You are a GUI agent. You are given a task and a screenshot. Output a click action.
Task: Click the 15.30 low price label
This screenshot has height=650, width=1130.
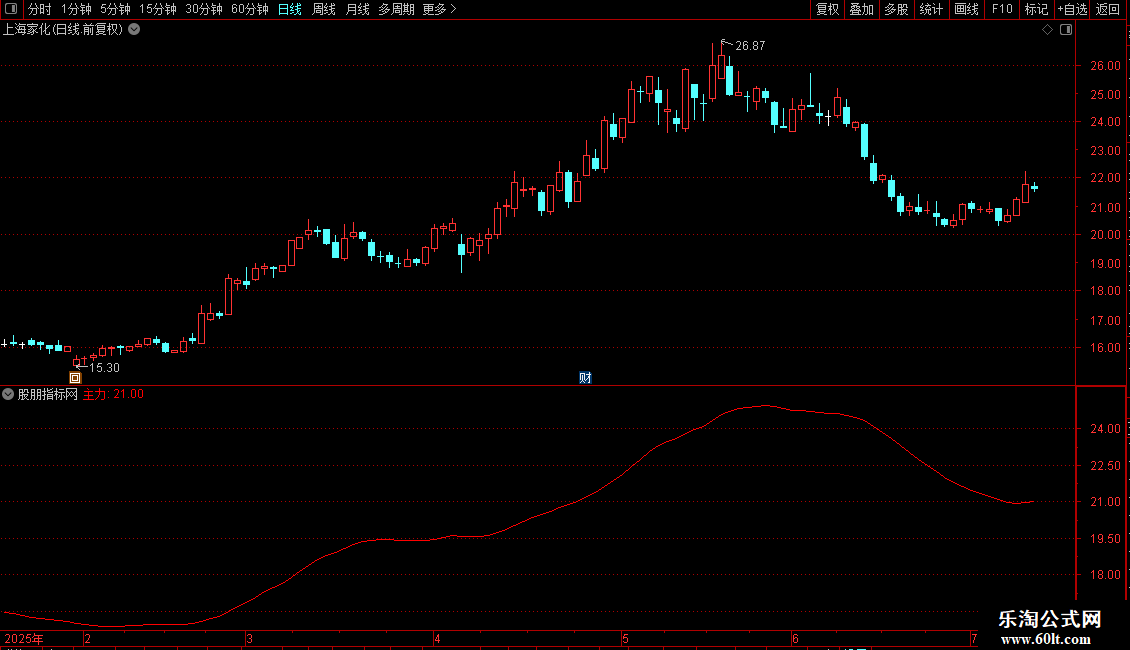(104, 368)
